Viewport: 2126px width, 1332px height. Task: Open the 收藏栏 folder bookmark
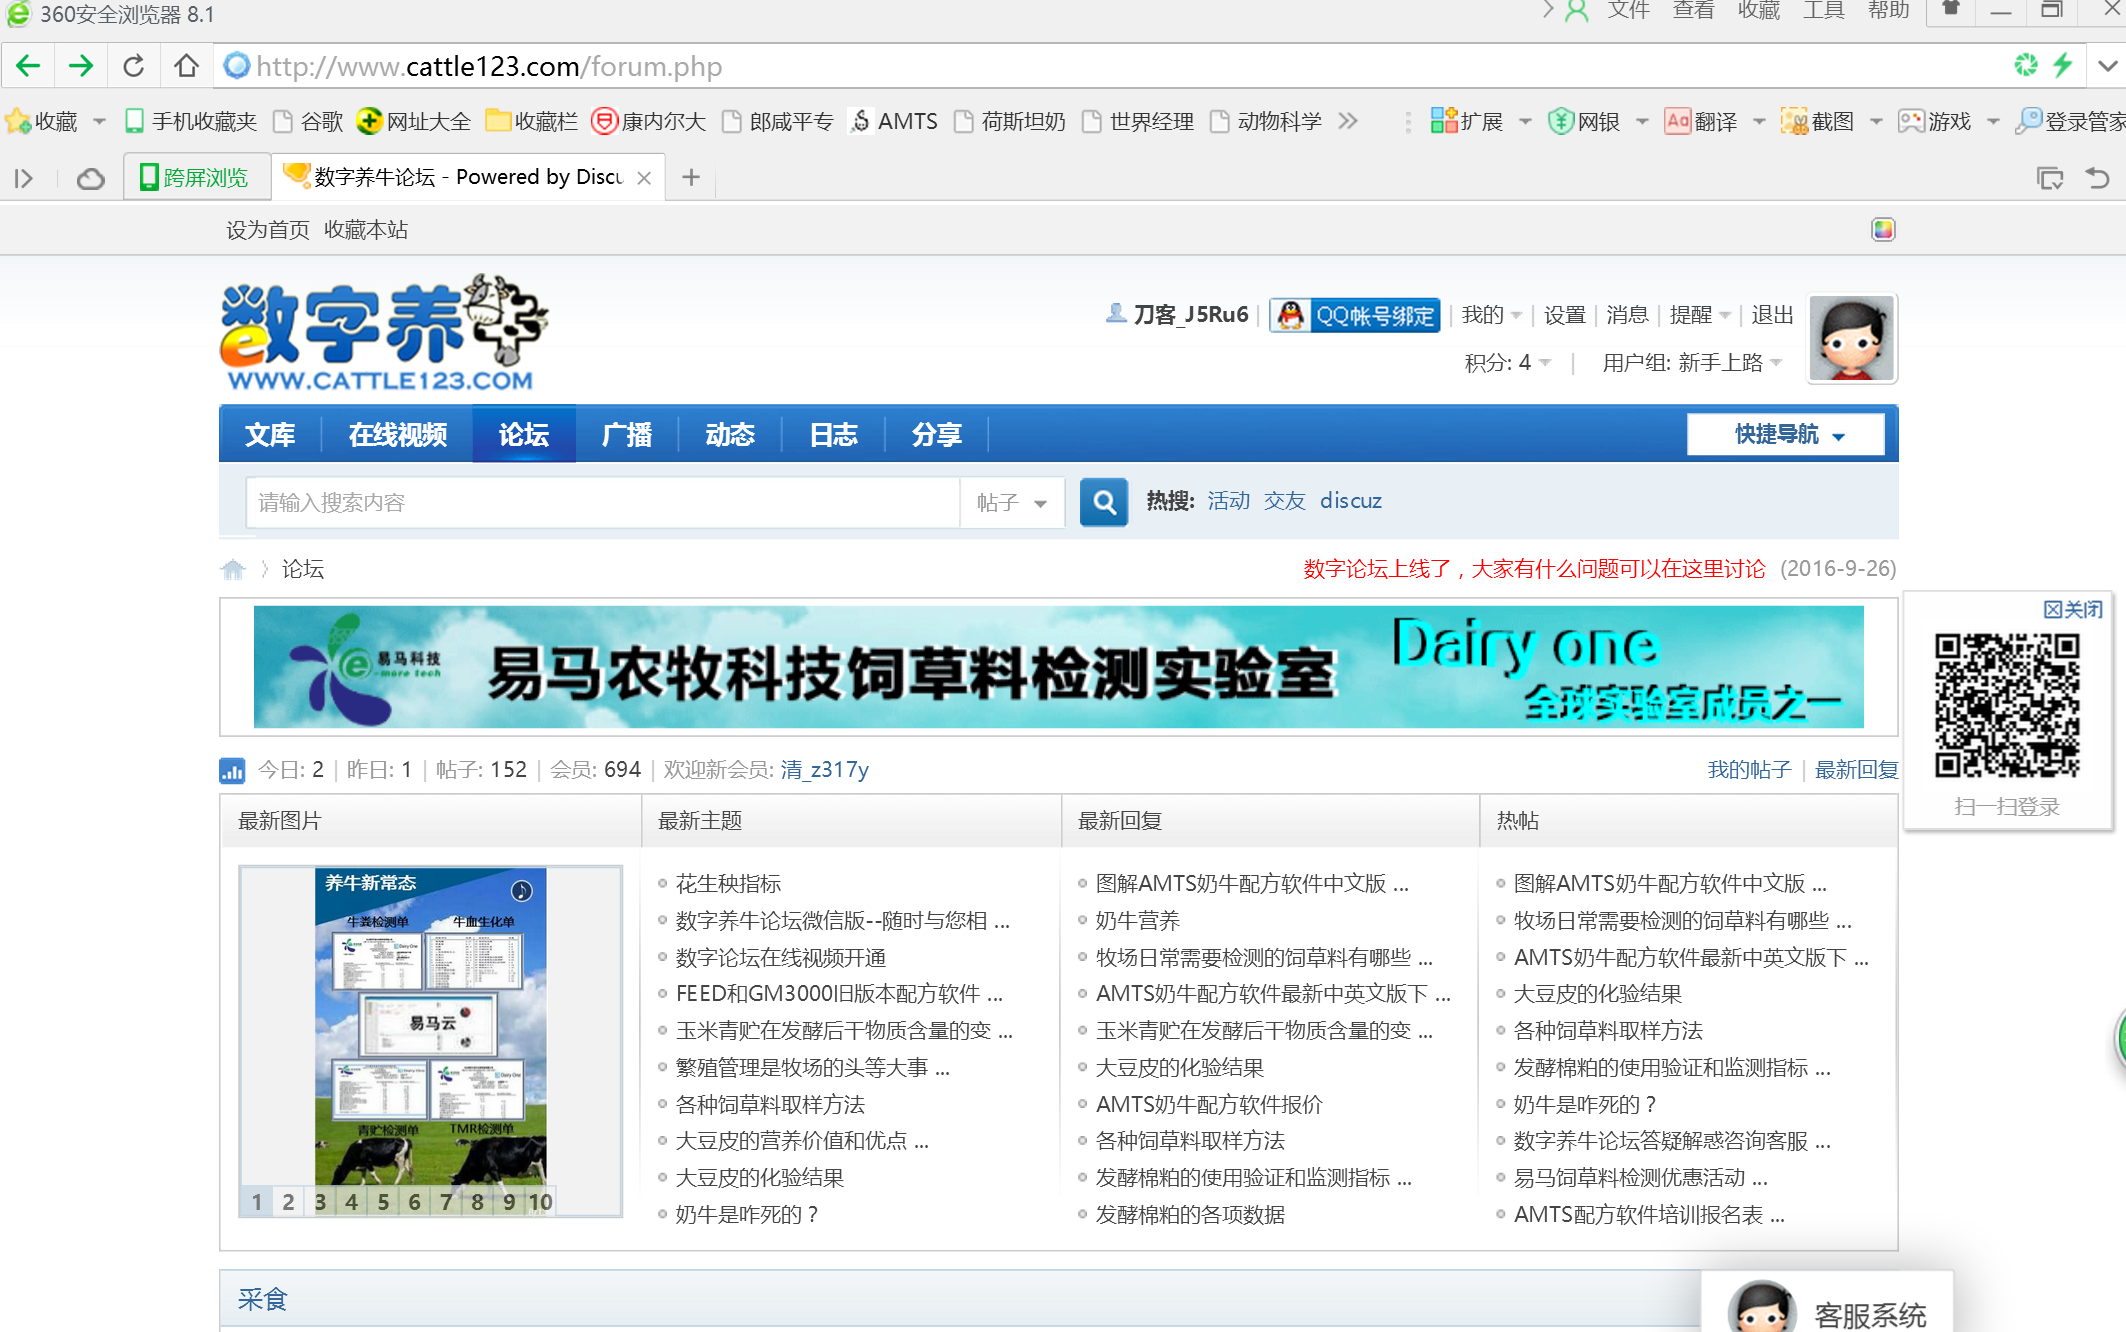532,122
